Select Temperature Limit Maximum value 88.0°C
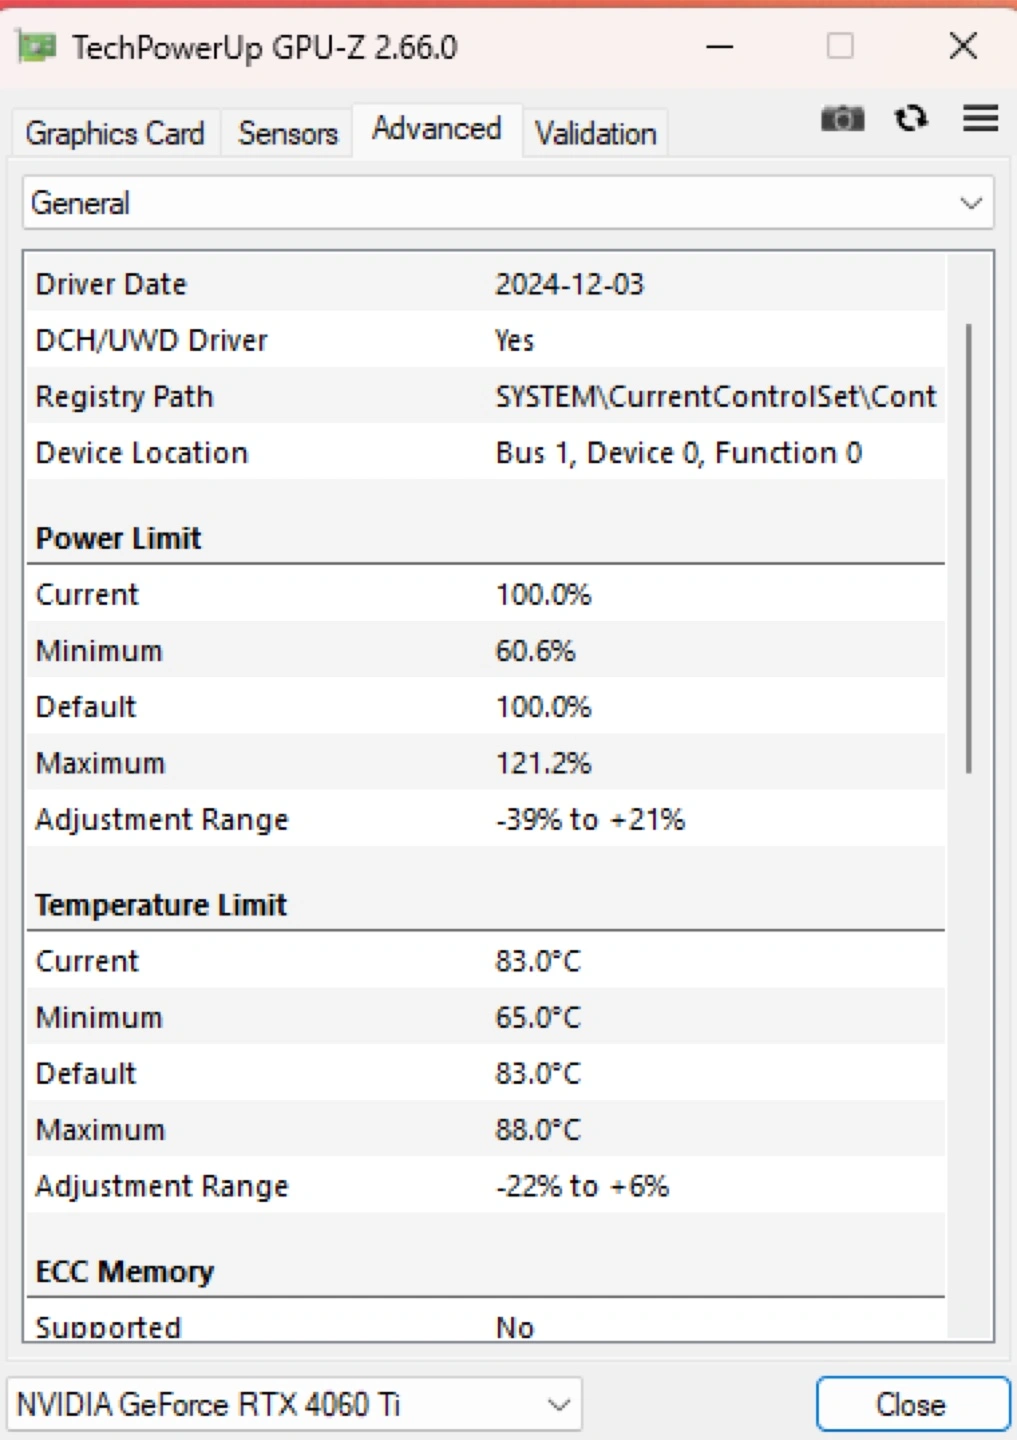The image size is (1017, 1440). (538, 1130)
